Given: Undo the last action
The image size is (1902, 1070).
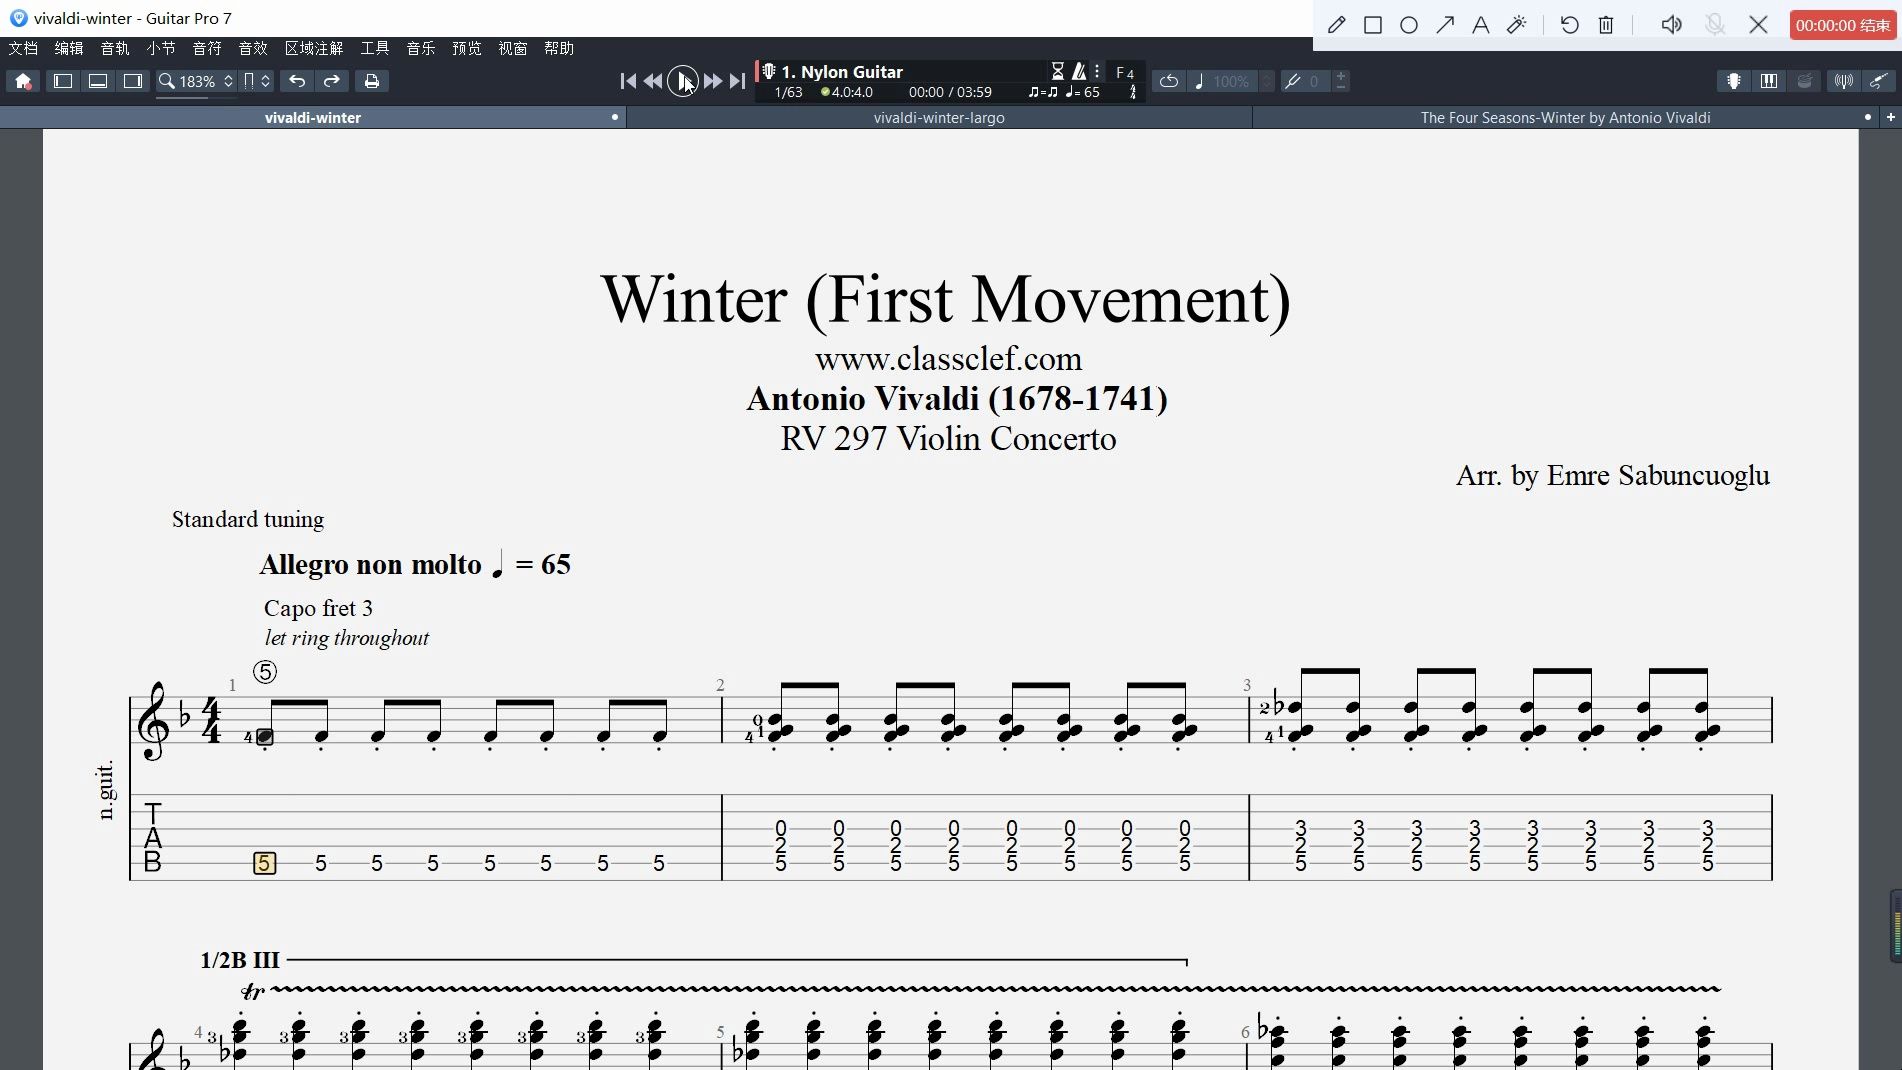Looking at the screenshot, I should (297, 81).
